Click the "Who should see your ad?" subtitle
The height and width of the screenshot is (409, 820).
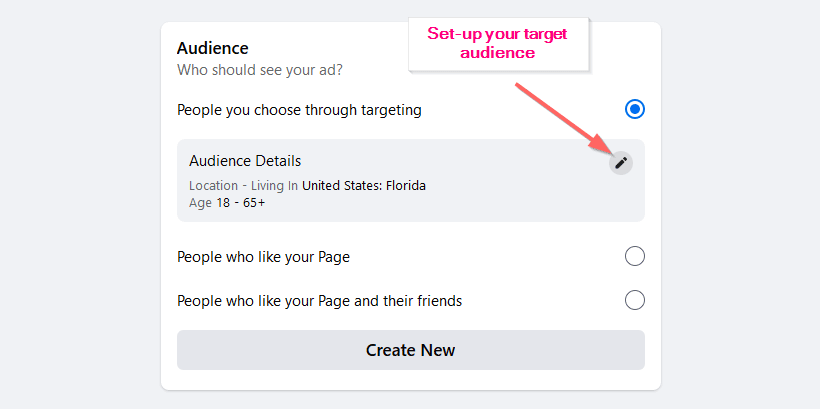coord(259,70)
